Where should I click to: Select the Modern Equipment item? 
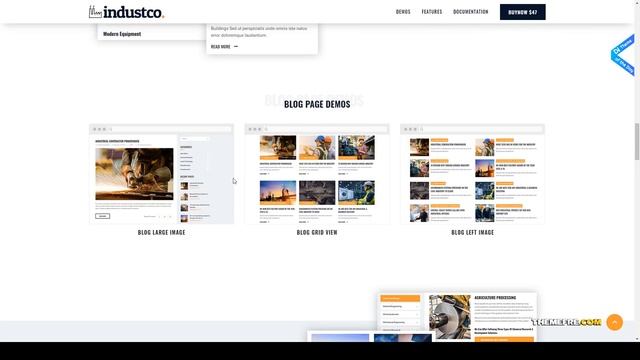point(122,34)
